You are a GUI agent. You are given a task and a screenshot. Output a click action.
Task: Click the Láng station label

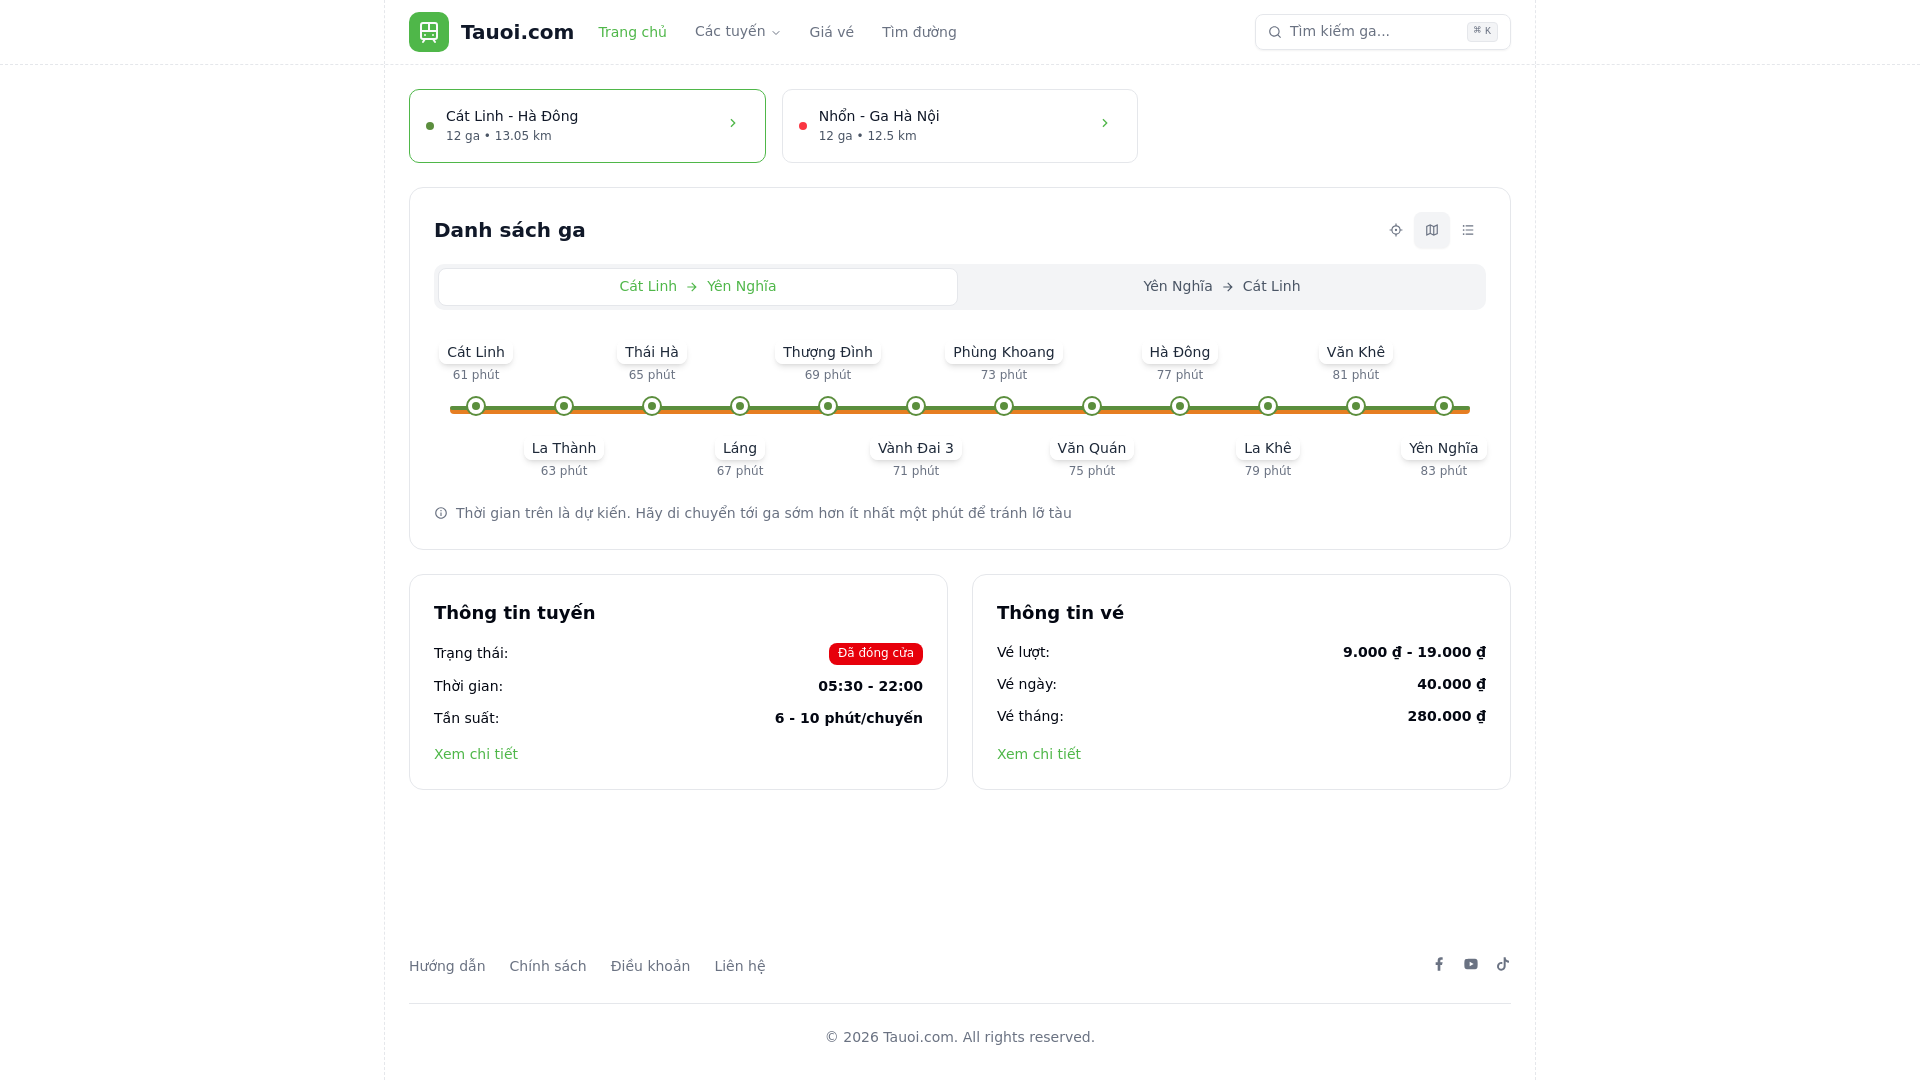pyautogui.click(x=740, y=448)
